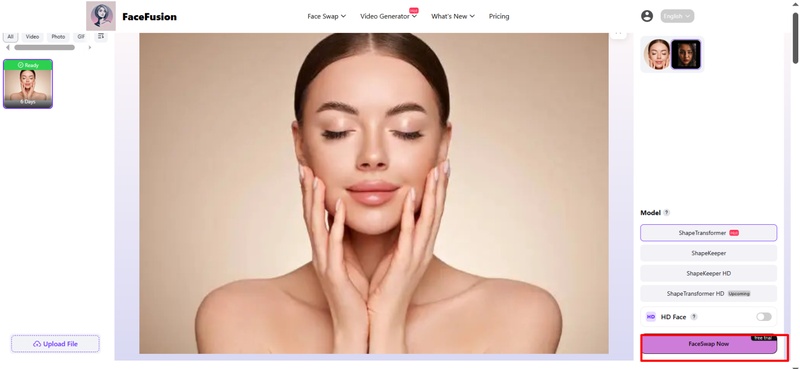Select the Ready uploaded photo thumbnail
Image resolution: width=800 pixels, height=369 pixels.
point(28,84)
